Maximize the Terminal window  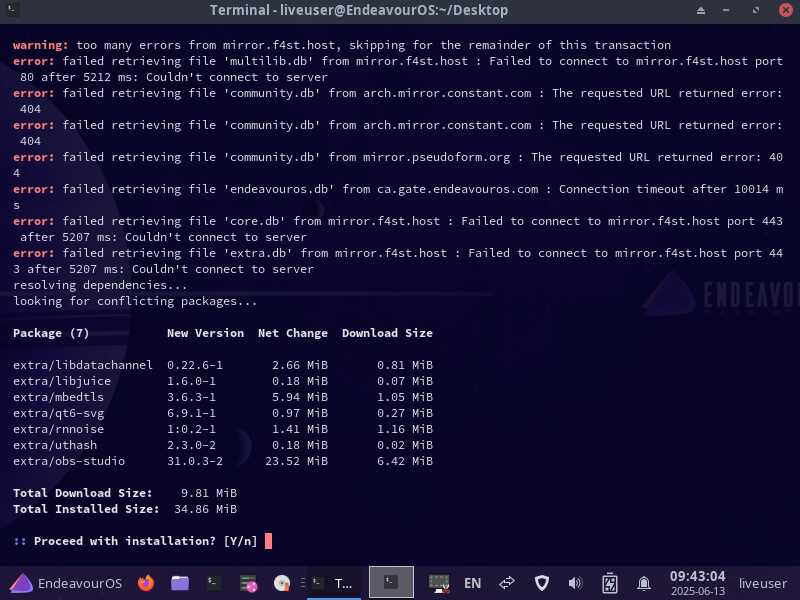pos(756,10)
